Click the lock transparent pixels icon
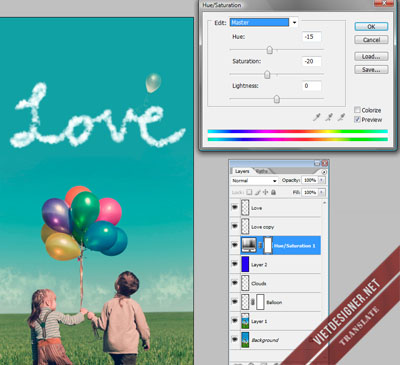The width and height of the screenshot is (400, 365). 249,192
